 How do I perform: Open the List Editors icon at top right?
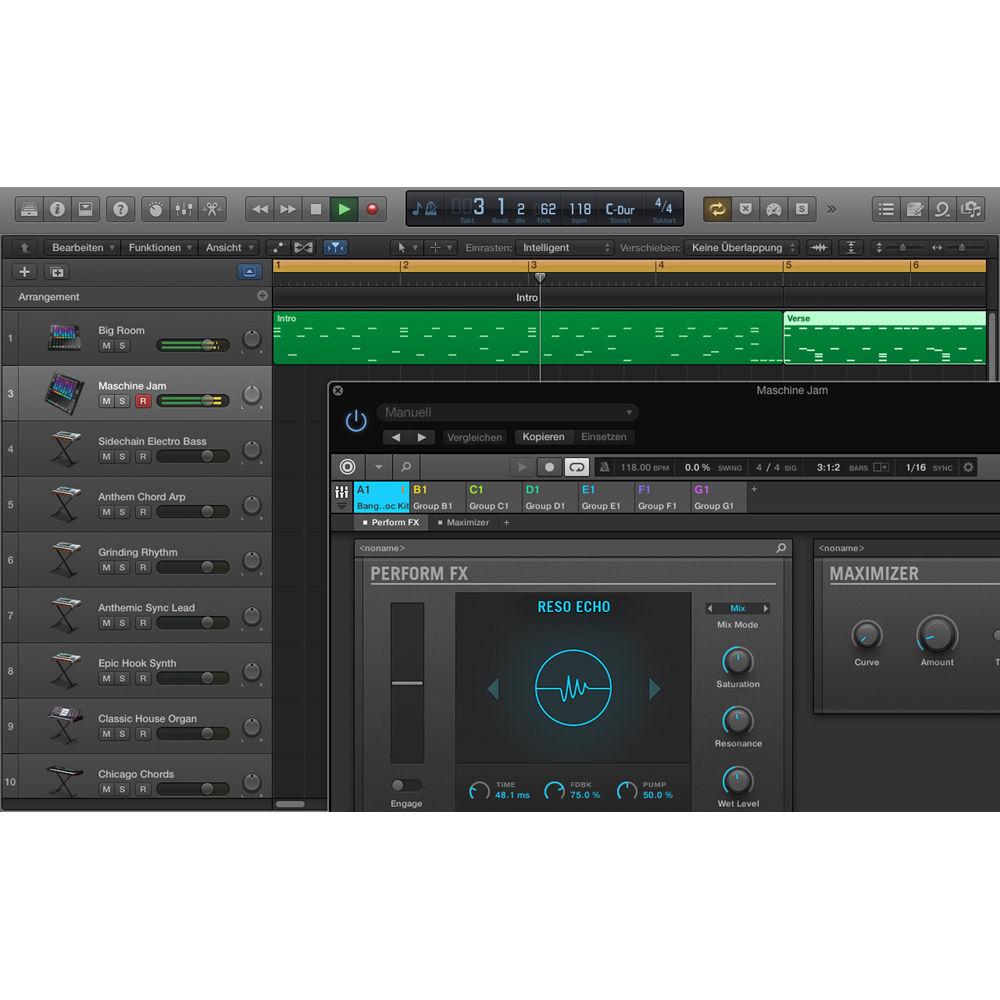click(885, 209)
